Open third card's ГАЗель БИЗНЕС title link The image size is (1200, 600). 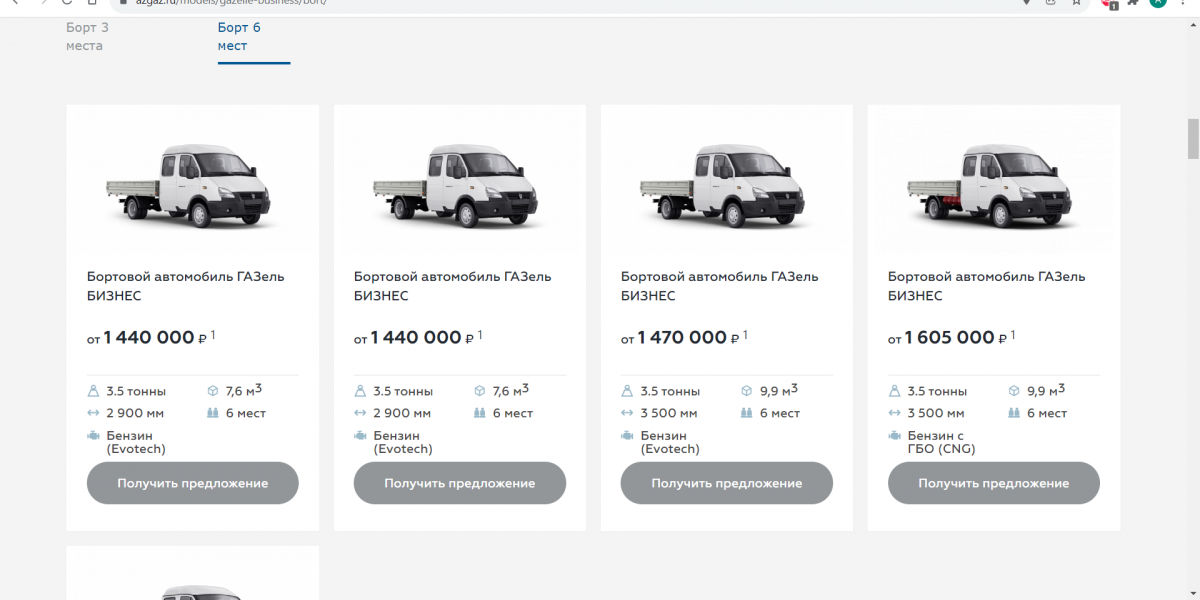pyautogui.click(x=719, y=286)
